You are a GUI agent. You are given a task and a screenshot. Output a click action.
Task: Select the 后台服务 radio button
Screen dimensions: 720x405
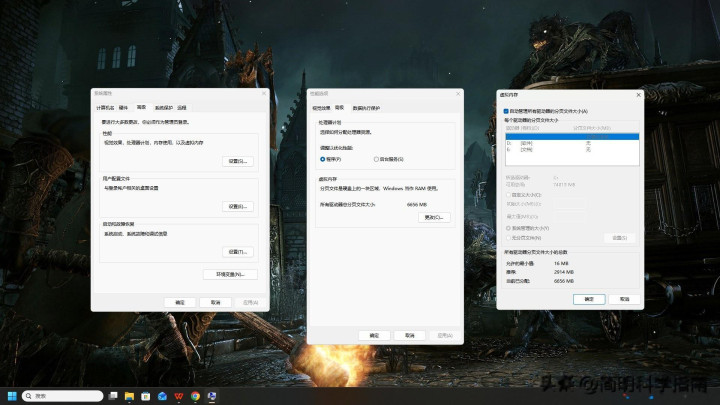pyautogui.click(x=376, y=158)
